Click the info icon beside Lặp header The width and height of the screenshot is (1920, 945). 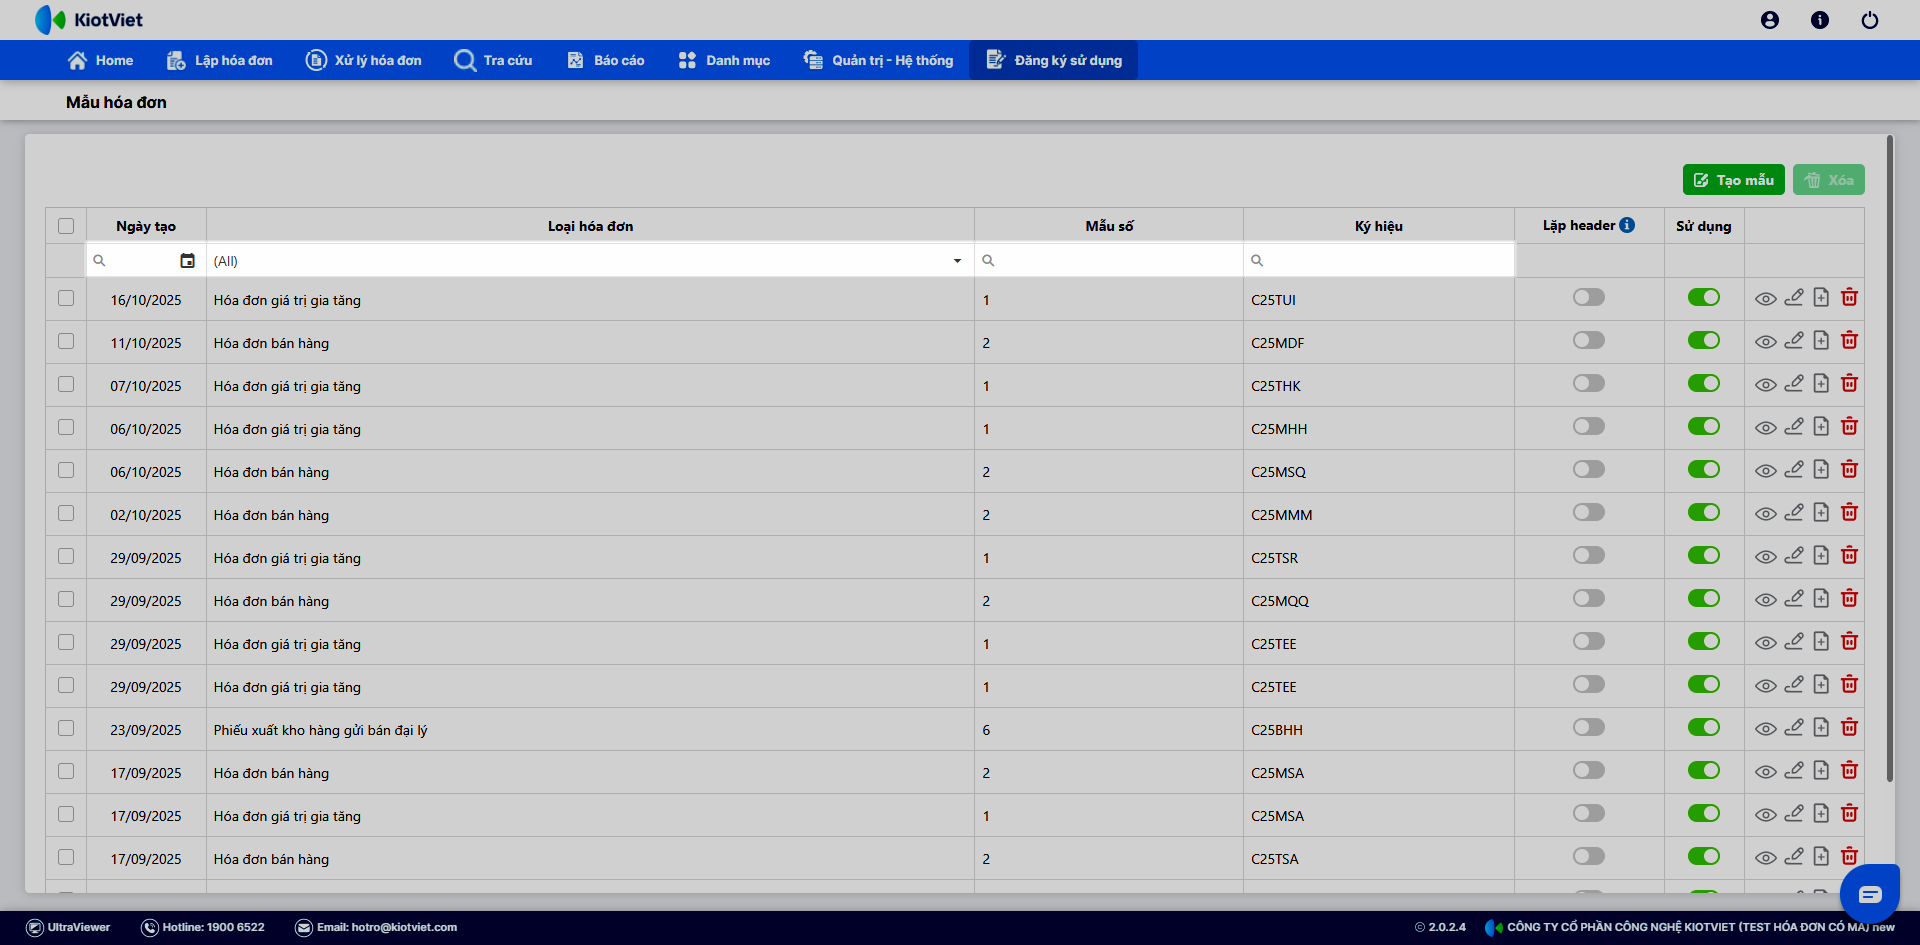click(x=1627, y=225)
